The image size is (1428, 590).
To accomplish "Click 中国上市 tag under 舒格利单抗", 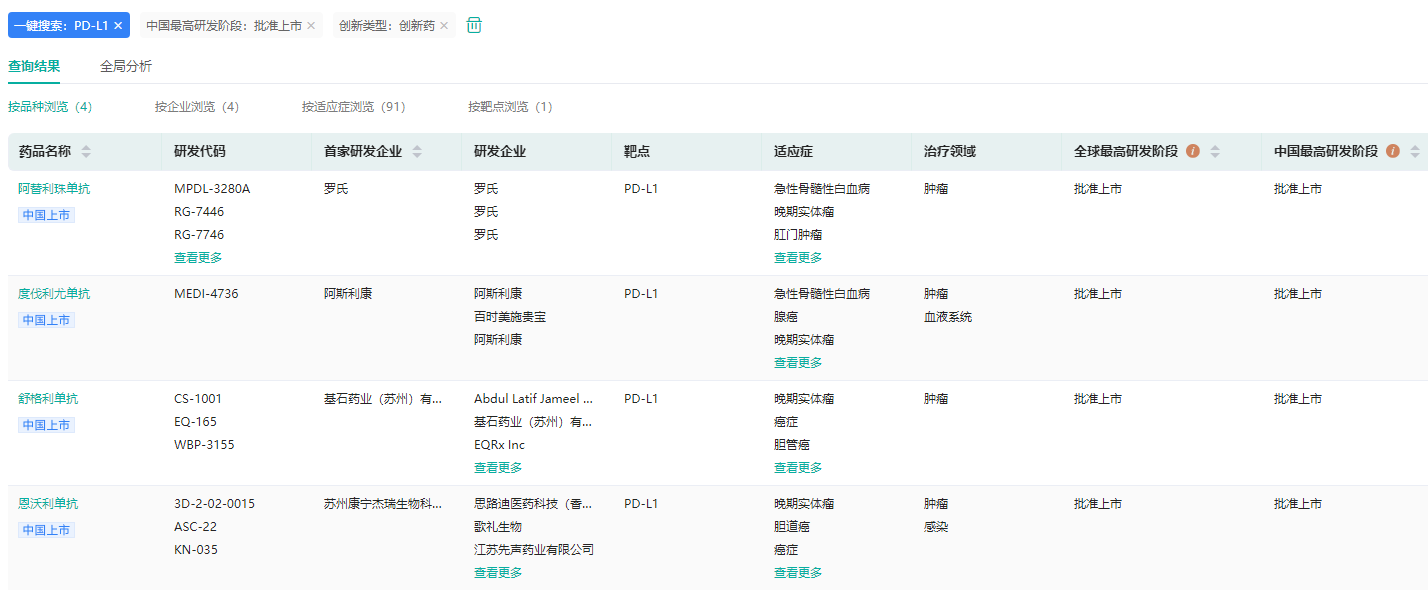I will (46, 425).
